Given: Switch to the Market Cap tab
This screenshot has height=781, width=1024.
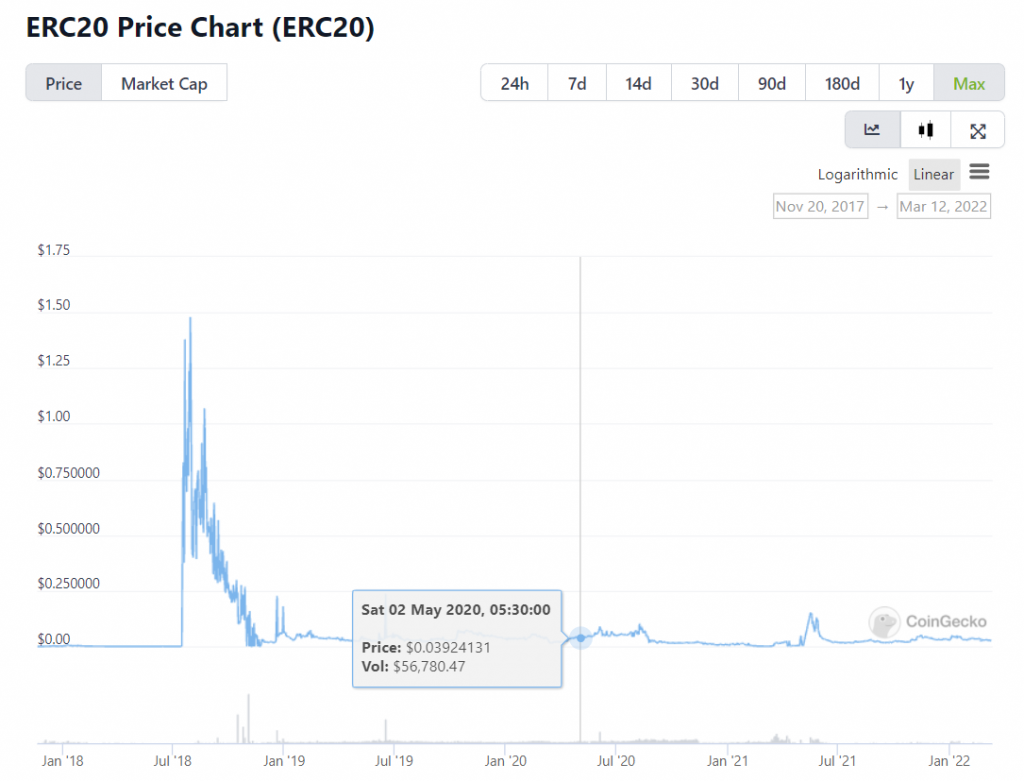Looking at the screenshot, I should tap(164, 83).
